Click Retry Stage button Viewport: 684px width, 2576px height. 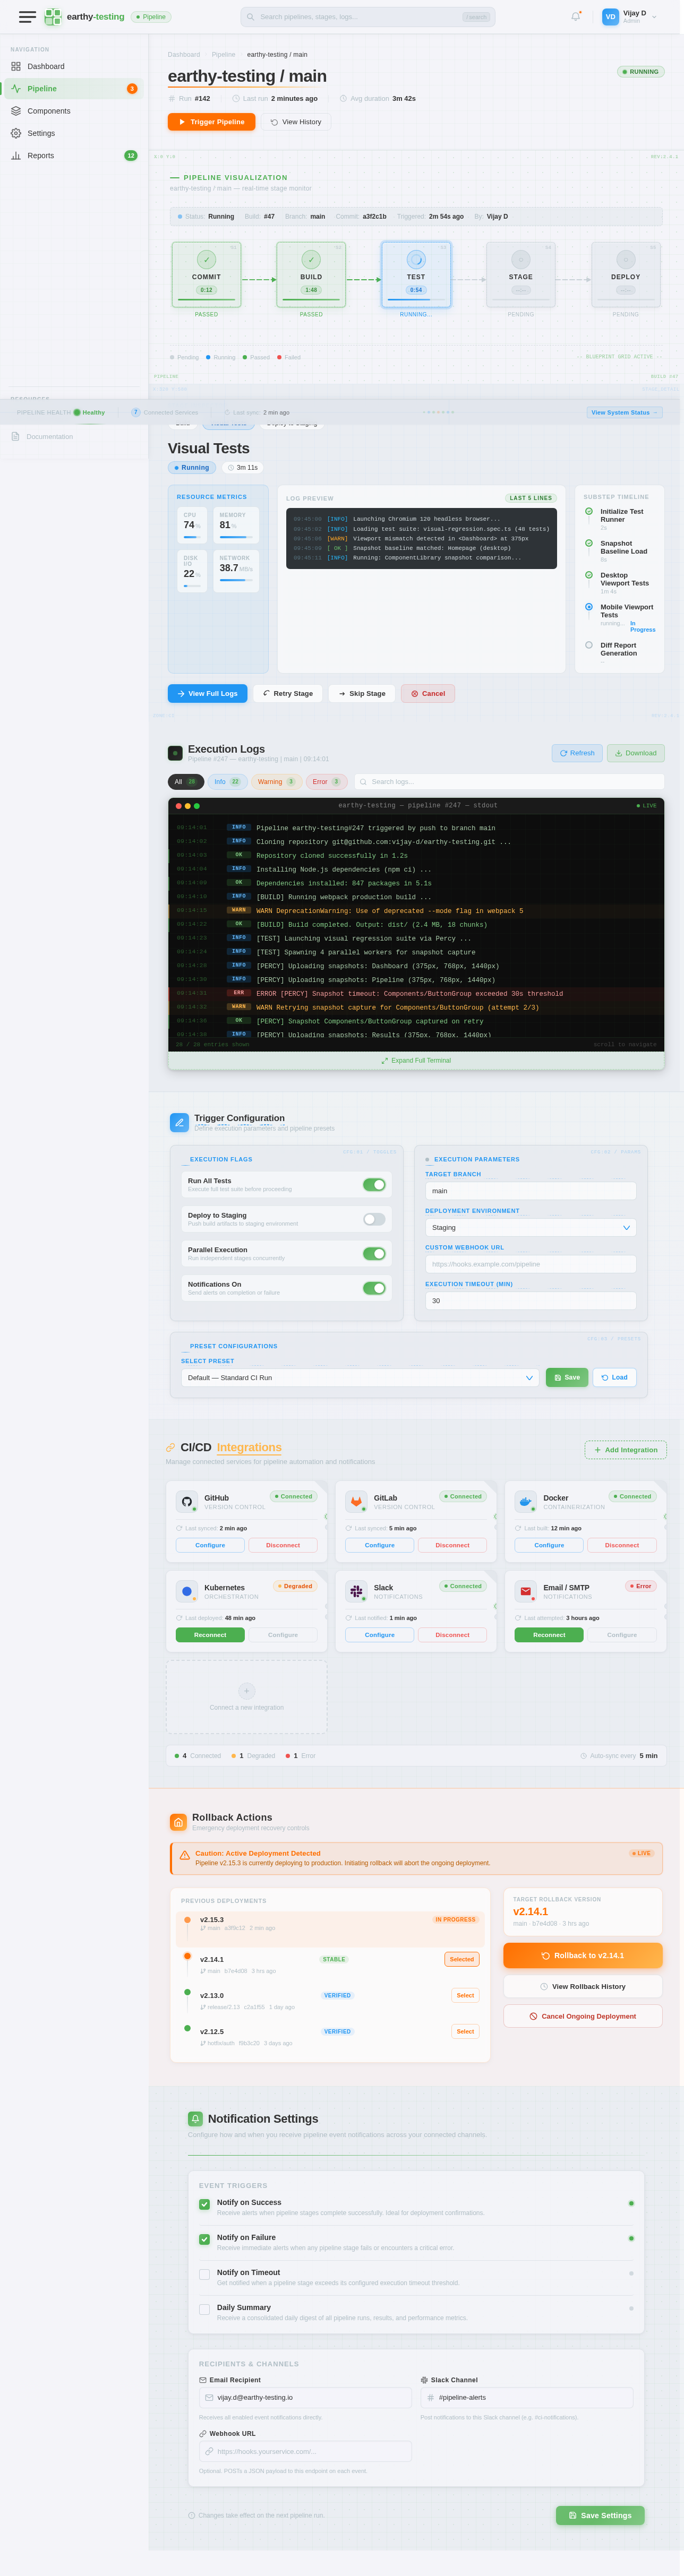point(288,693)
